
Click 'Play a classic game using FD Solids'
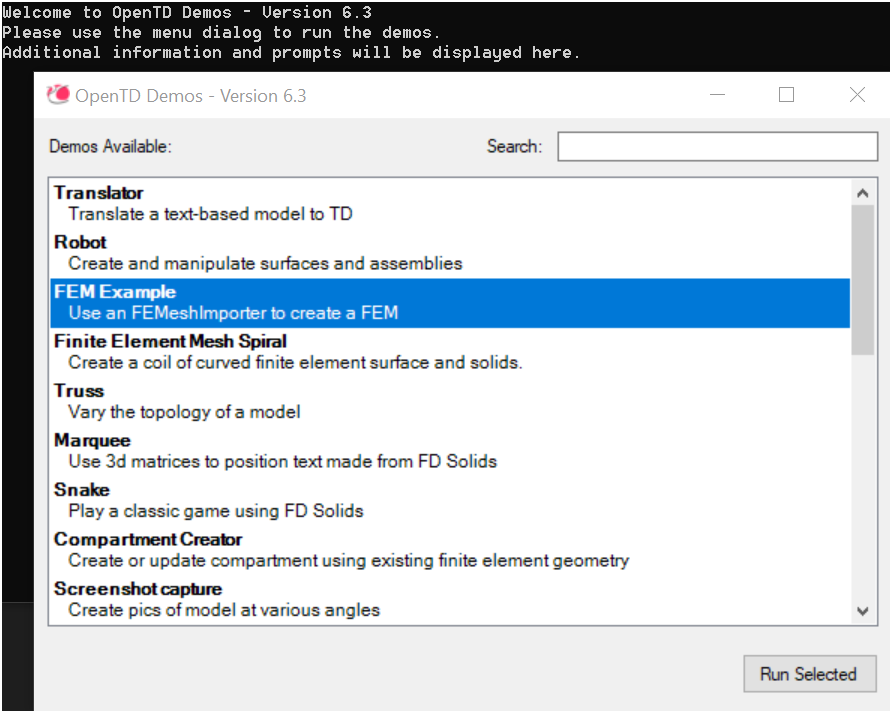coord(216,511)
